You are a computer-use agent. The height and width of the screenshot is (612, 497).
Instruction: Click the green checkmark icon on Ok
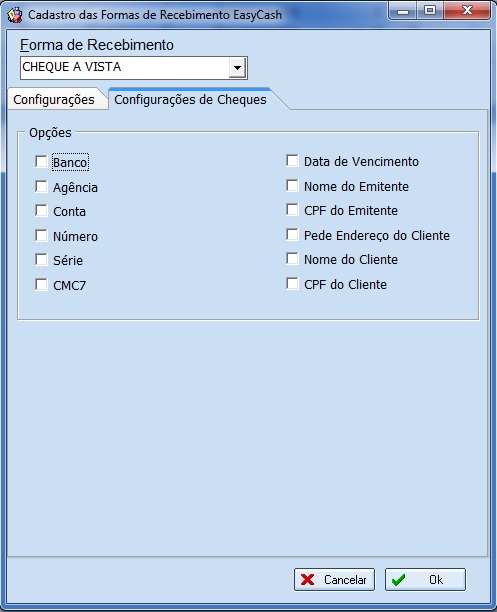pos(399,580)
